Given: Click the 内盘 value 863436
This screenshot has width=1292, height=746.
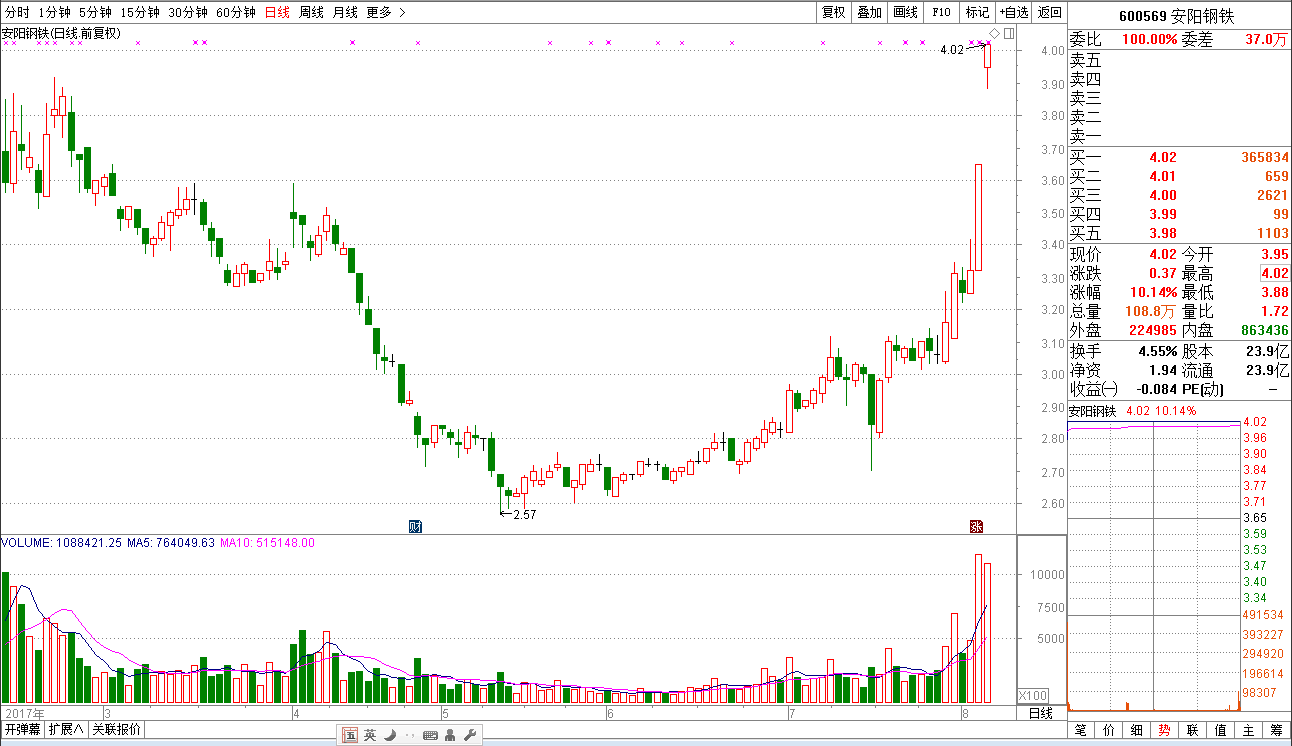Looking at the screenshot, I should coord(1264,330).
